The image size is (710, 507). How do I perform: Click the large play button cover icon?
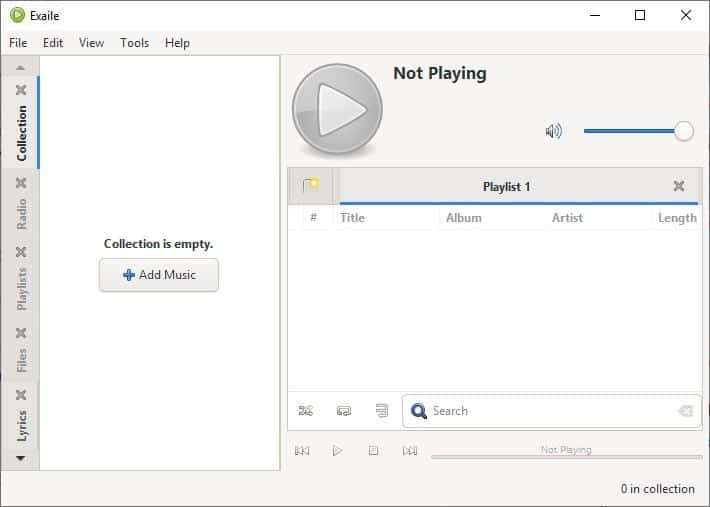pyautogui.click(x=337, y=109)
